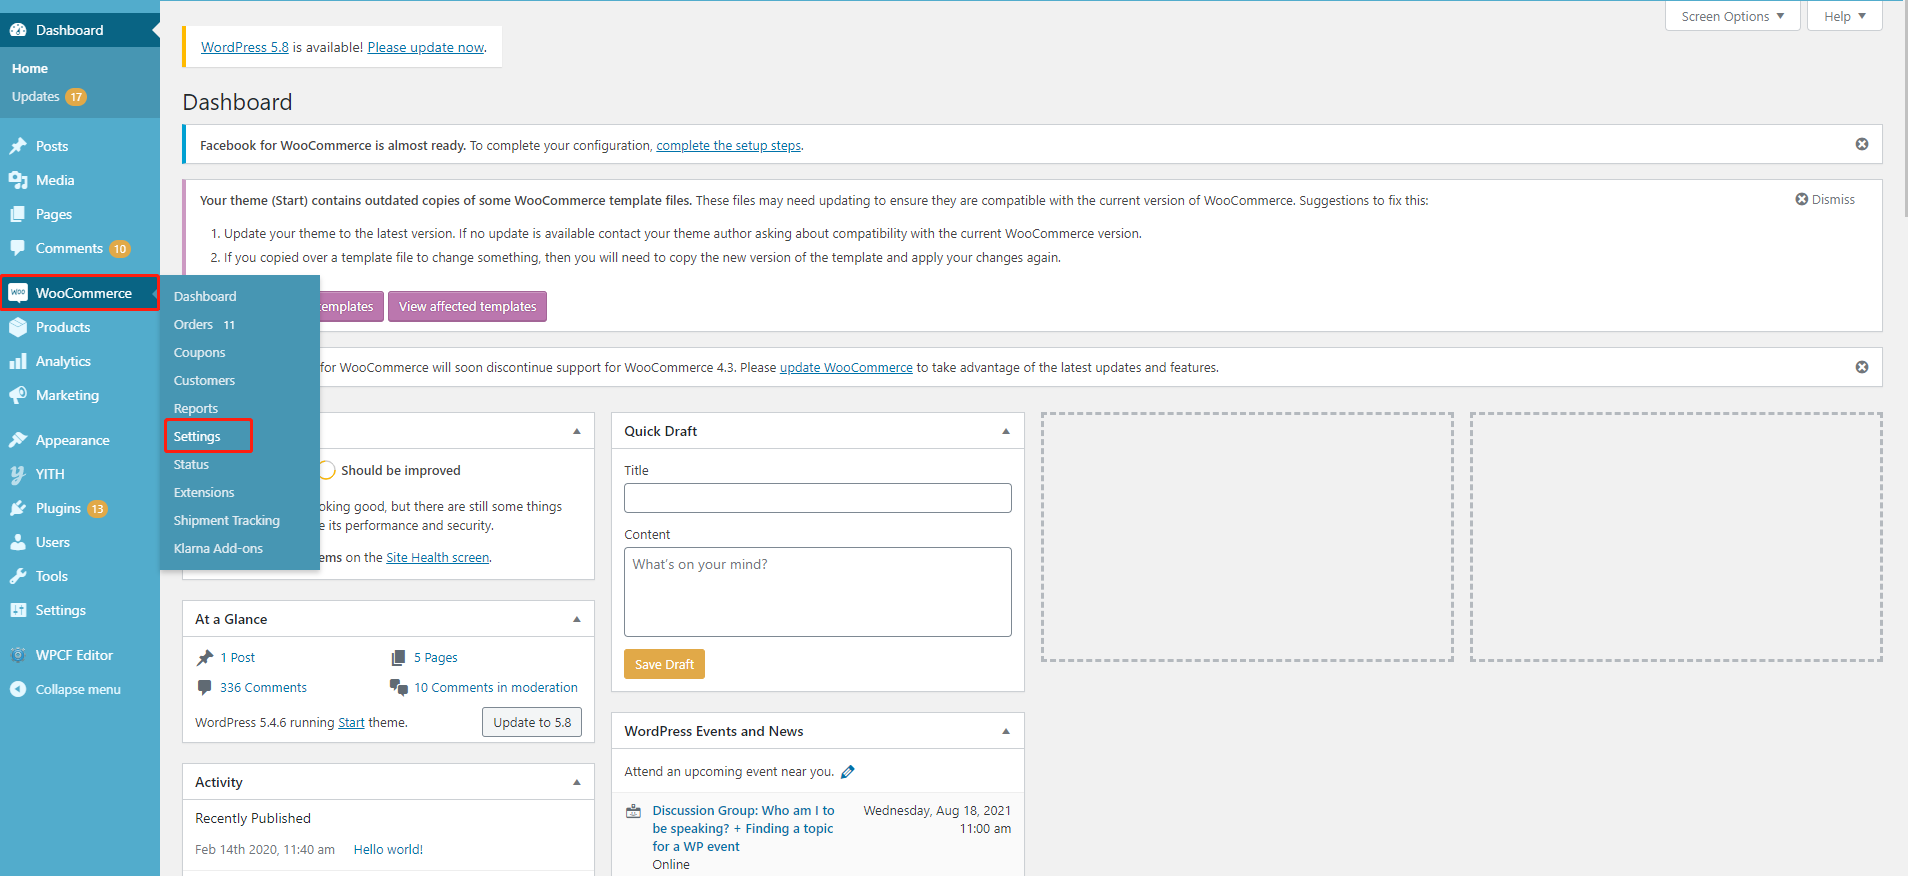The image size is (1908, 876).
Task: Select Orders in the WooCommerce submenu
Action: coord(194,325)
